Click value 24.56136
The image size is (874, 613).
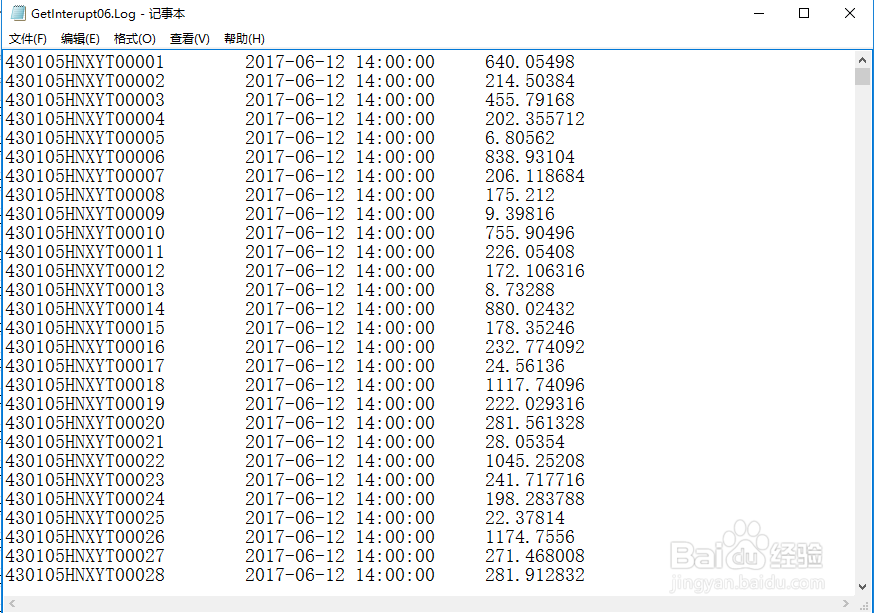tap(525, 366)
